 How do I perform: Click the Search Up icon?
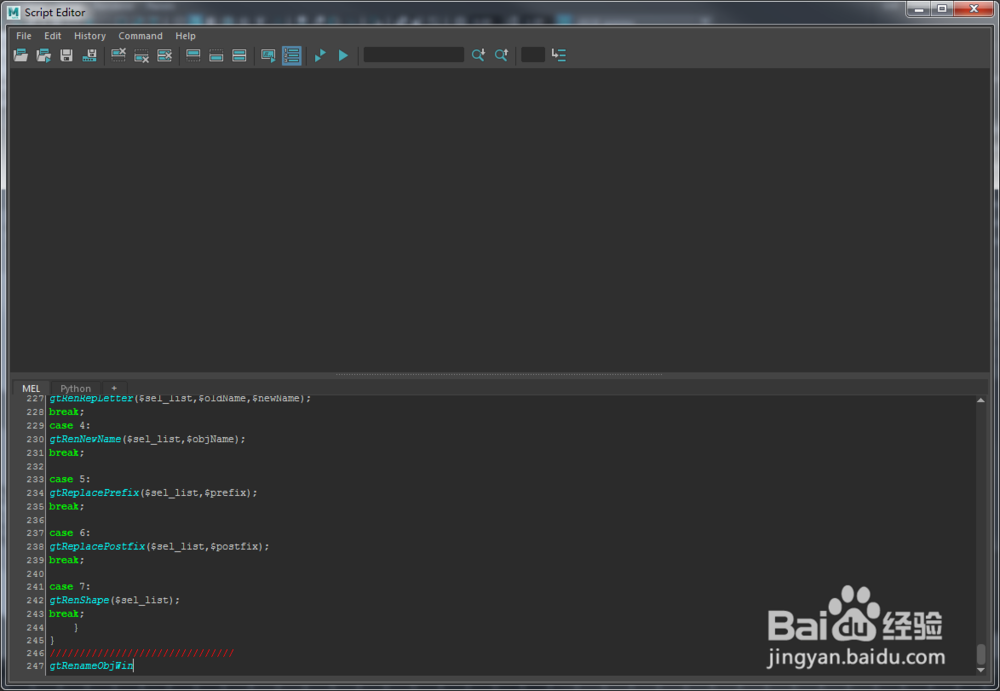(501, 56)
